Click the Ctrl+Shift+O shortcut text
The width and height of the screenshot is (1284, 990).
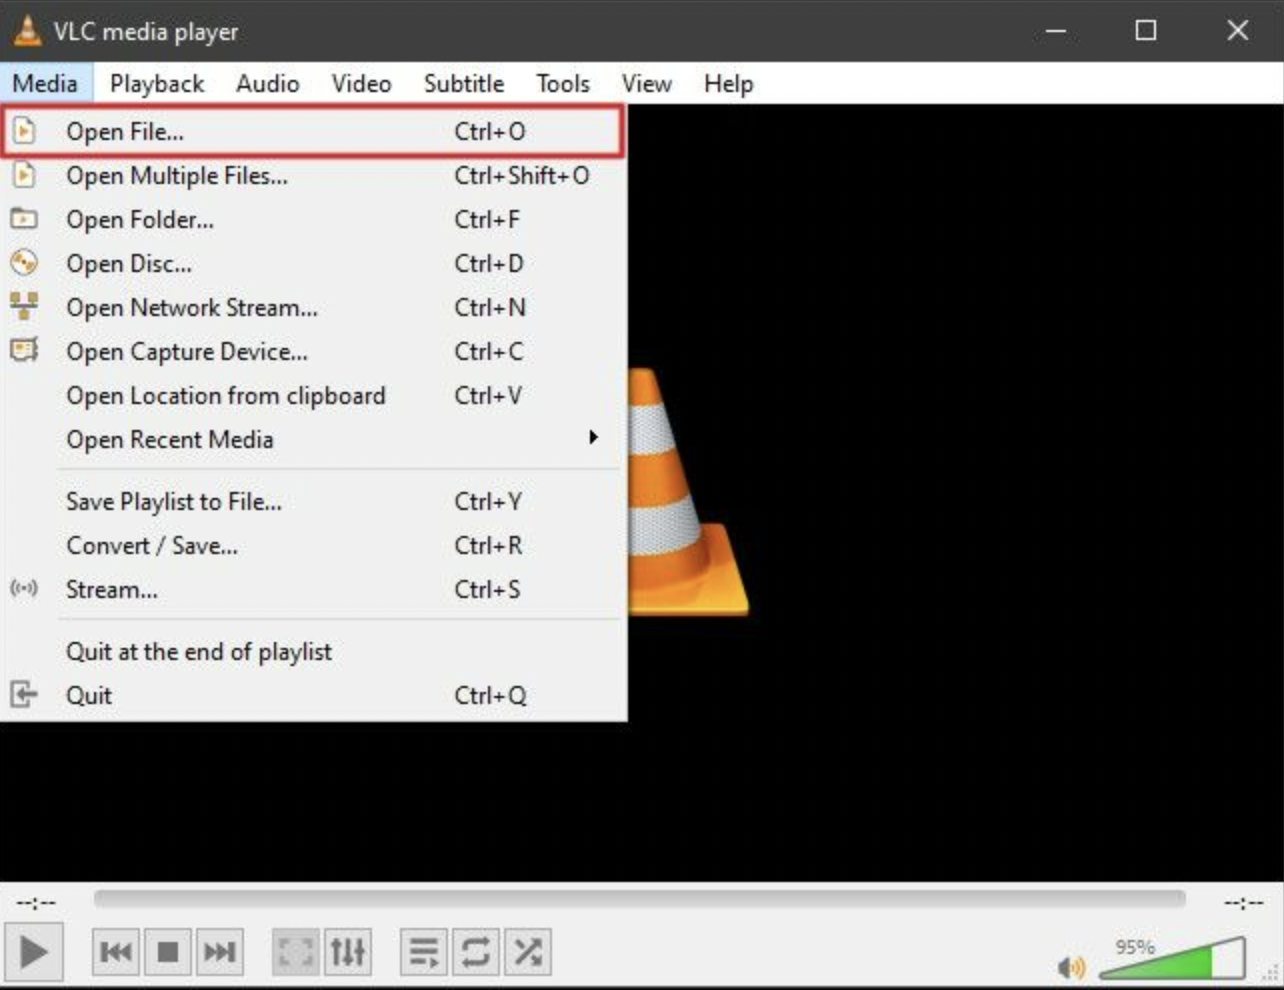pyautogui.click(x=522, y=175)
